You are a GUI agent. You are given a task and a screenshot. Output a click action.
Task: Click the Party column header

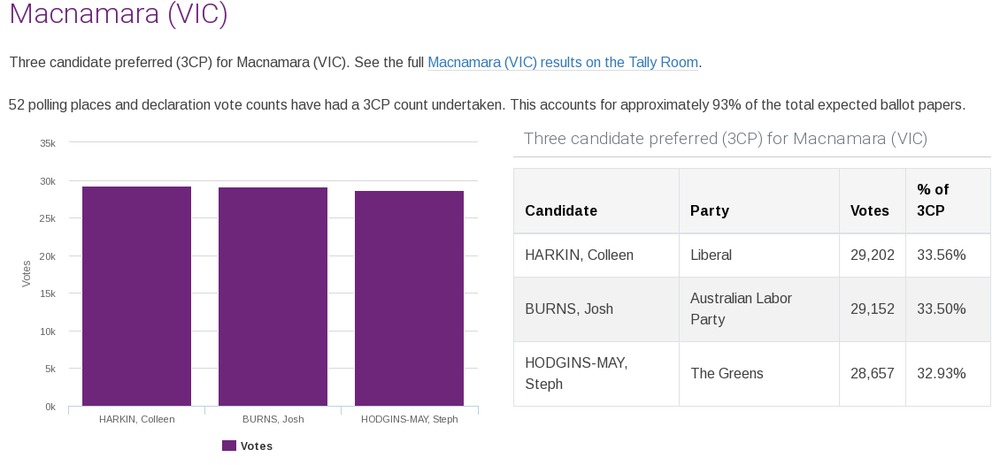tap(709, 211)
